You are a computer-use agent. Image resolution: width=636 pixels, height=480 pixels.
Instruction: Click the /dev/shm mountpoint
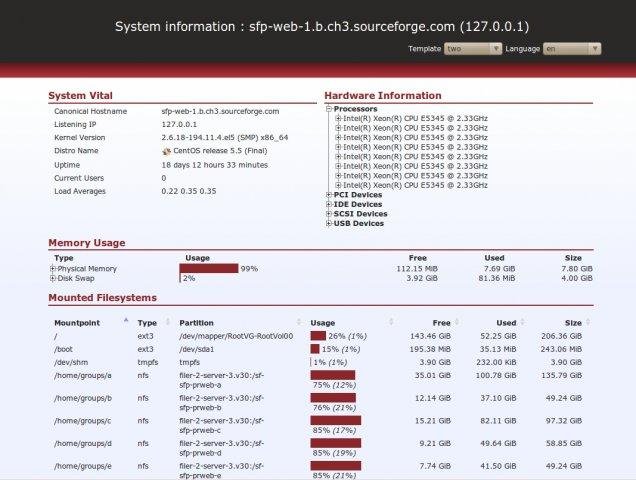point(71,362)
